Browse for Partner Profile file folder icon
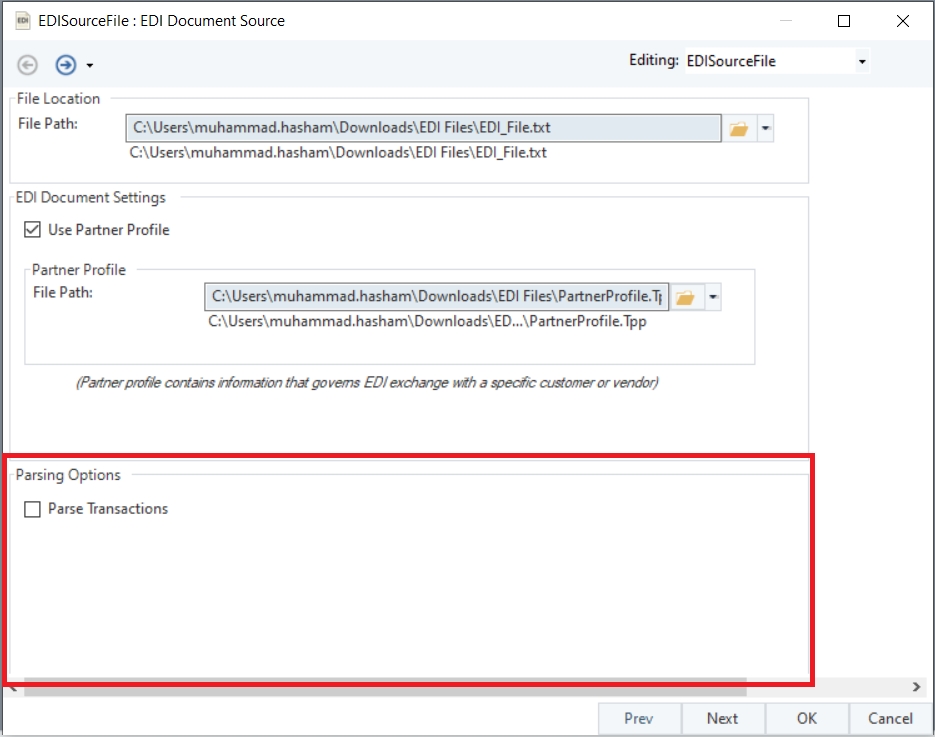935x737 pixels. (x=686, y=297)
